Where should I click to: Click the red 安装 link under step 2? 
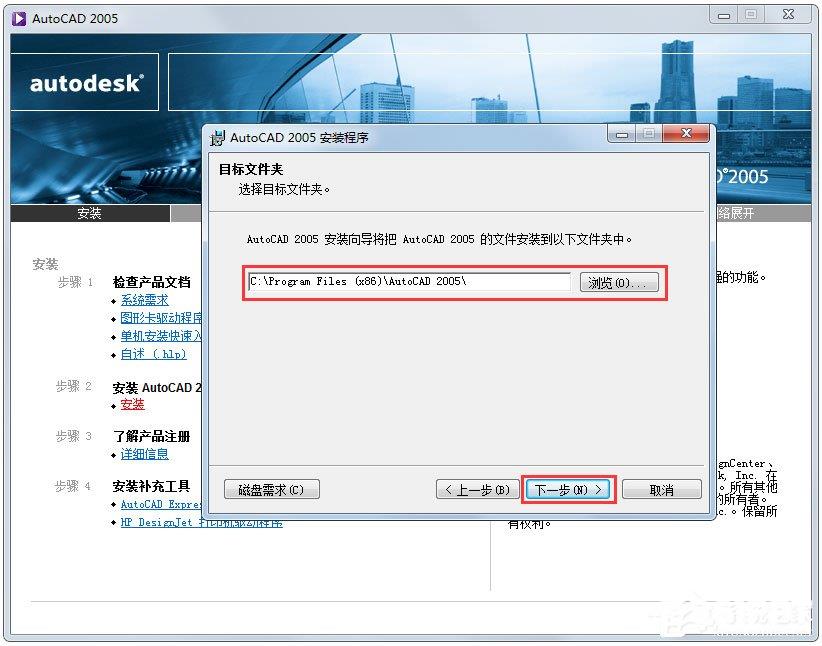pos(132,404)
